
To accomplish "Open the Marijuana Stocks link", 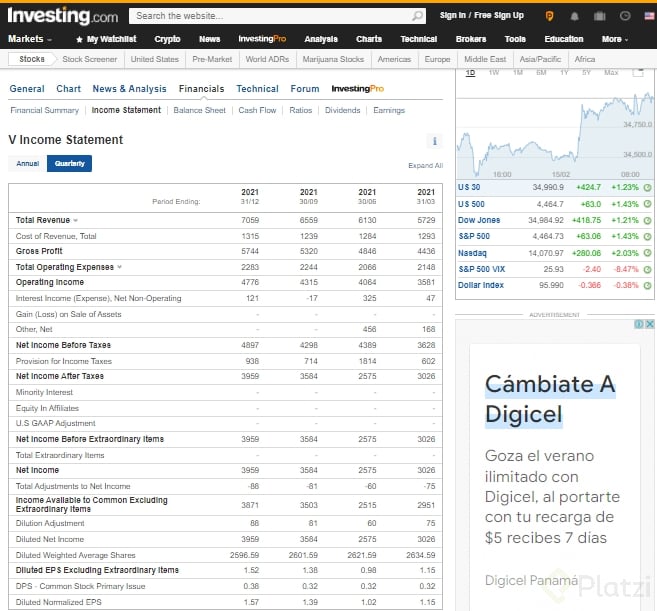I will [x=333, y=59].
